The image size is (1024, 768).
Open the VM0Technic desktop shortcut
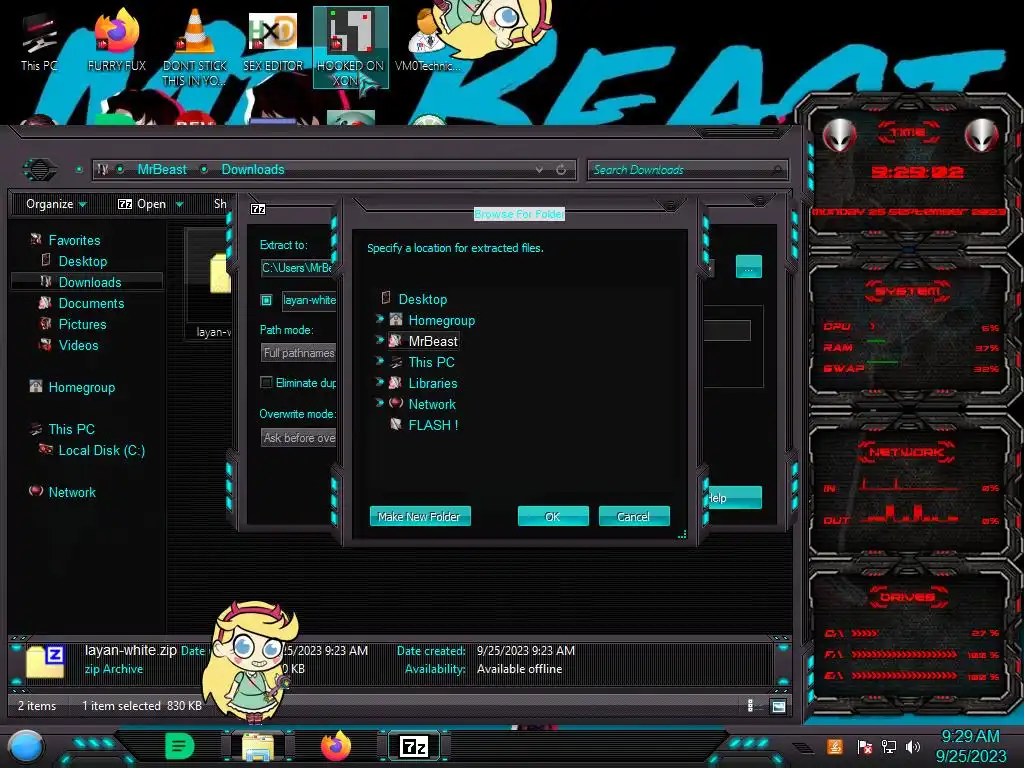click(x=428, y=42)
